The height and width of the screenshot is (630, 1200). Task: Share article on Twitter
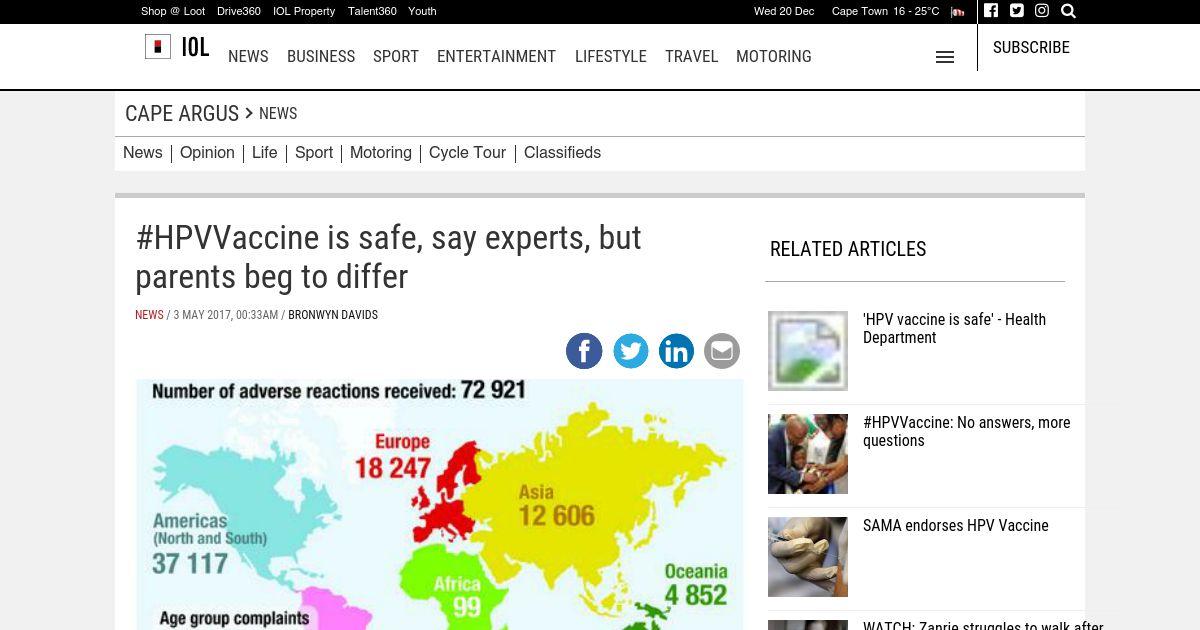pyautogui.click(x=630, y=351)
